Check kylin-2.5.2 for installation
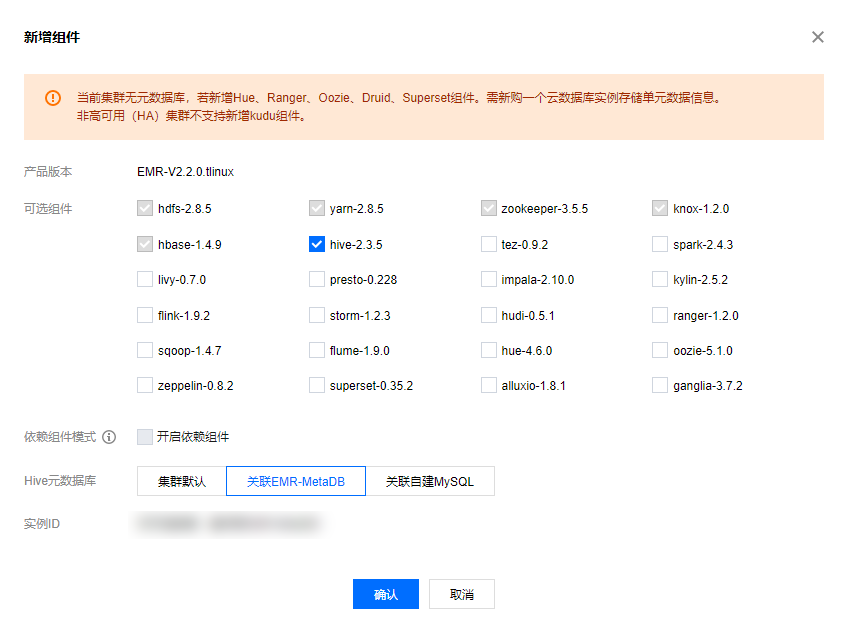Viewport: 845px width, 634px height. [659, 279]
